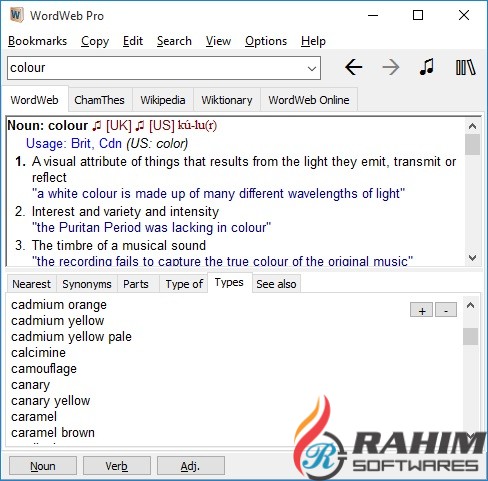Switch to the ChamThes tab

click(99, 100)
